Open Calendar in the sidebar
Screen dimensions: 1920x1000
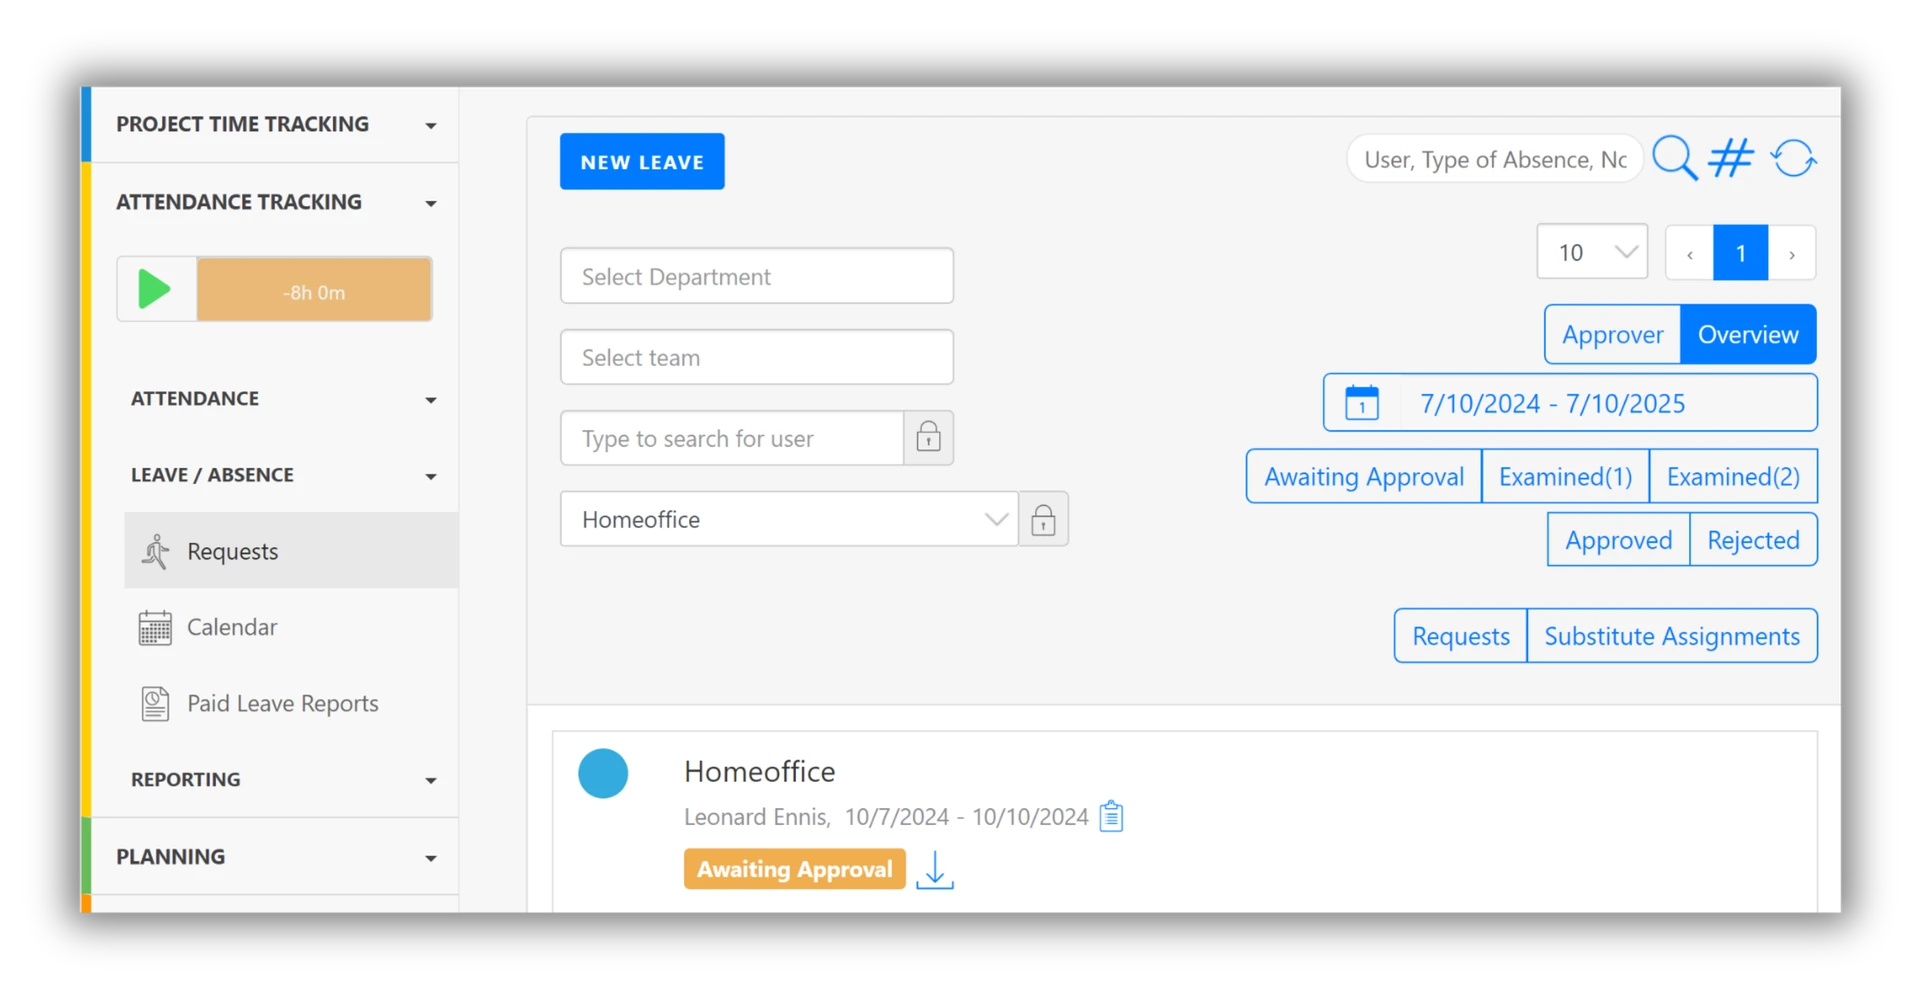point(232,627)
